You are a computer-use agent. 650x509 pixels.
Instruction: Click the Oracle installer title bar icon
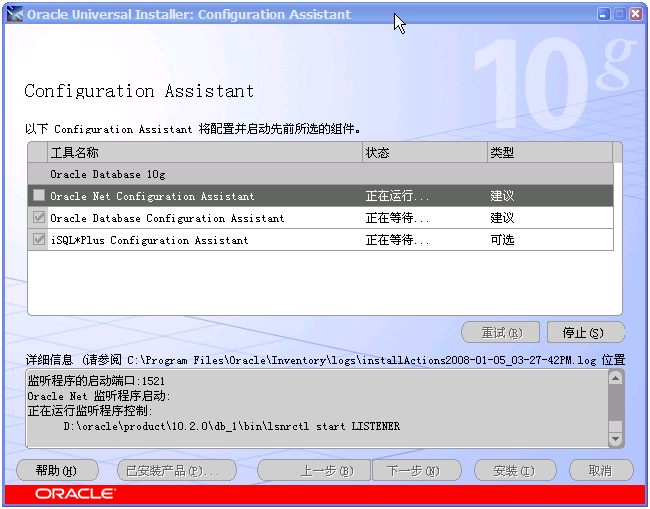tap(15, 15)
